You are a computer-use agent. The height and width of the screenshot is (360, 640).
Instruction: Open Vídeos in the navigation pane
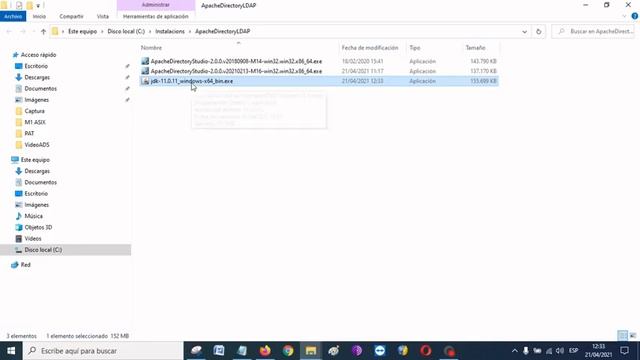(33, 238)
